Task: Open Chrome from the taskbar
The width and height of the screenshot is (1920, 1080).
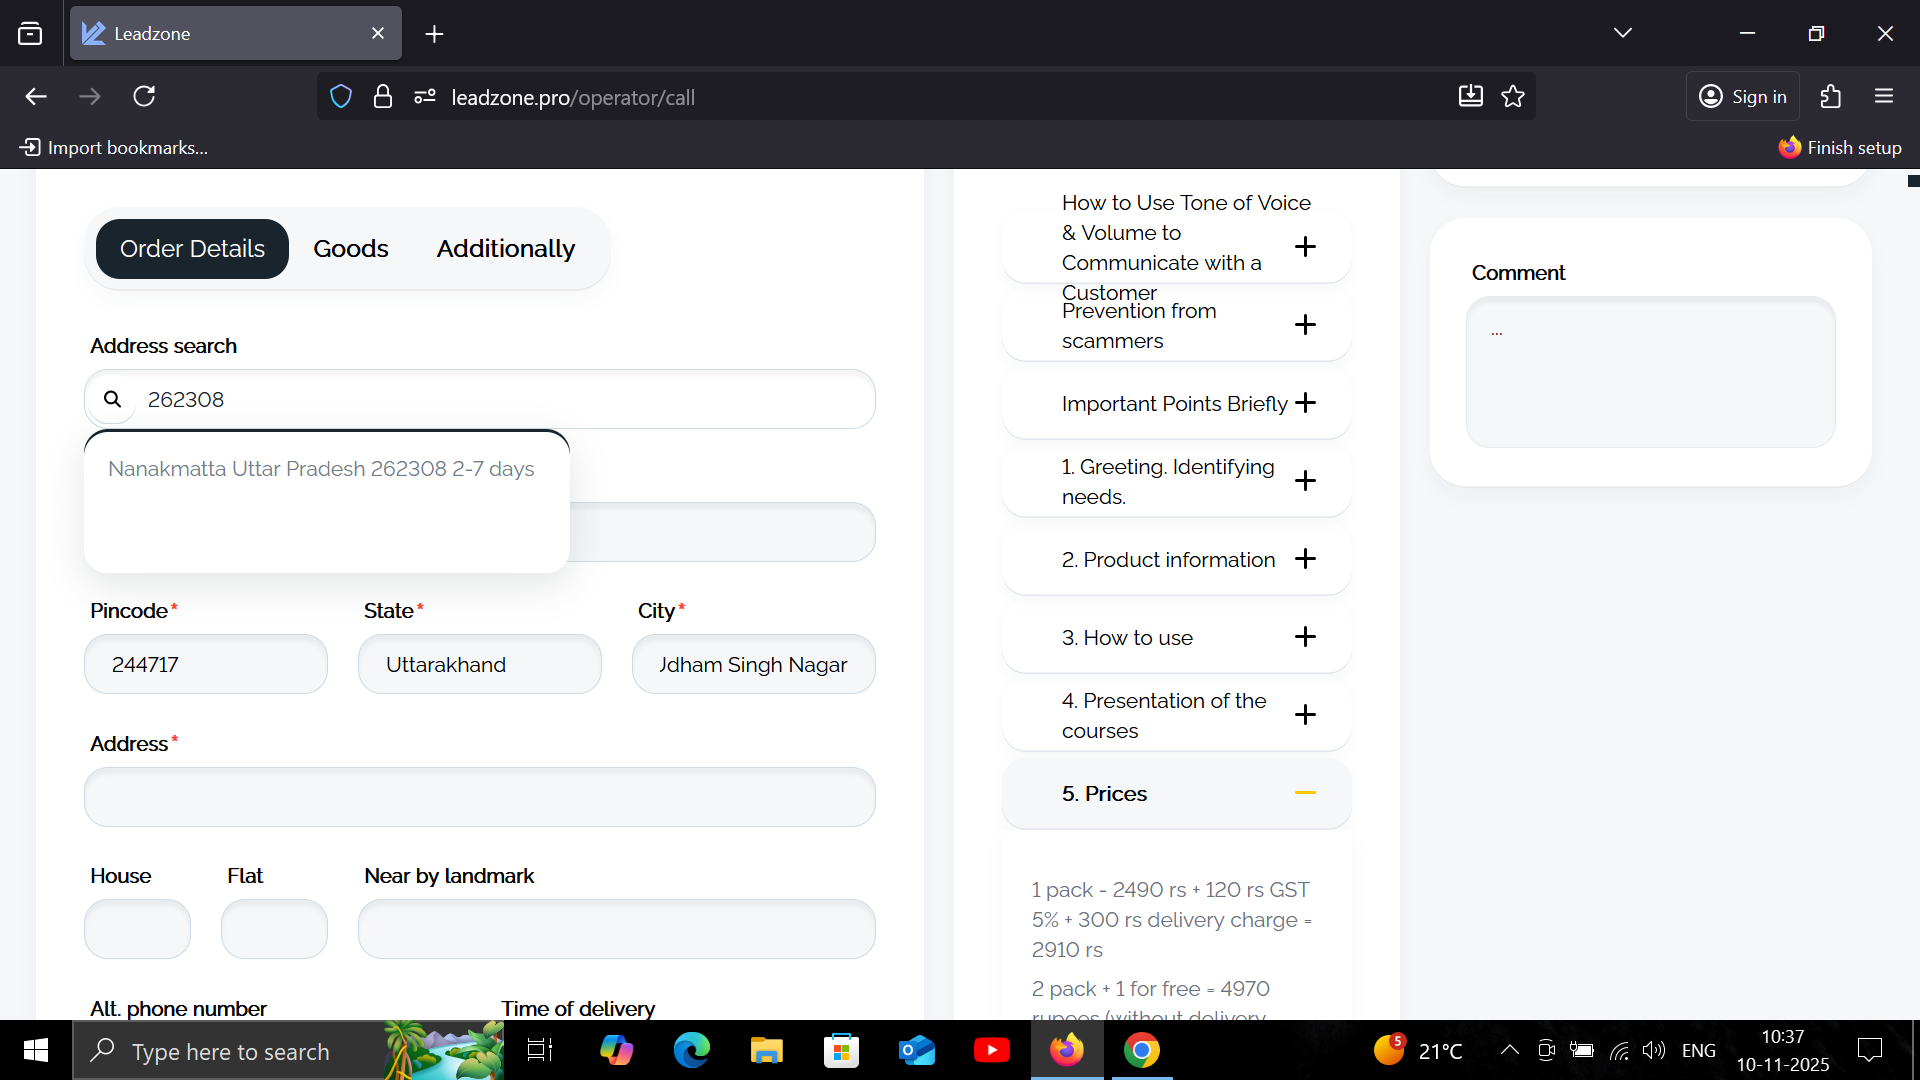Action: 1141,1050
